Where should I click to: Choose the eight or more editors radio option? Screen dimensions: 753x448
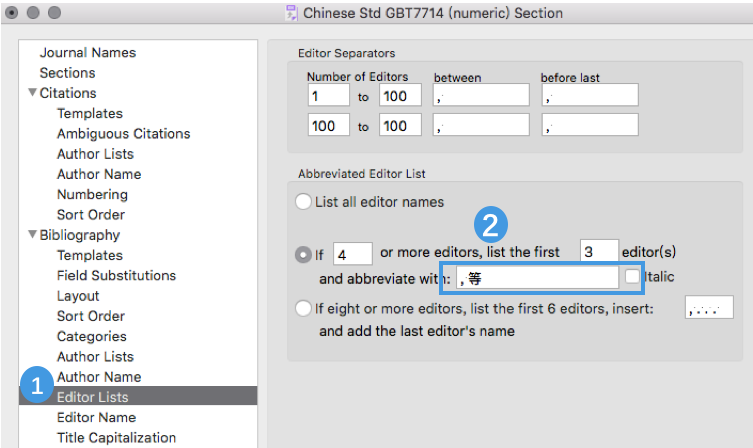(x=303, y=309)
